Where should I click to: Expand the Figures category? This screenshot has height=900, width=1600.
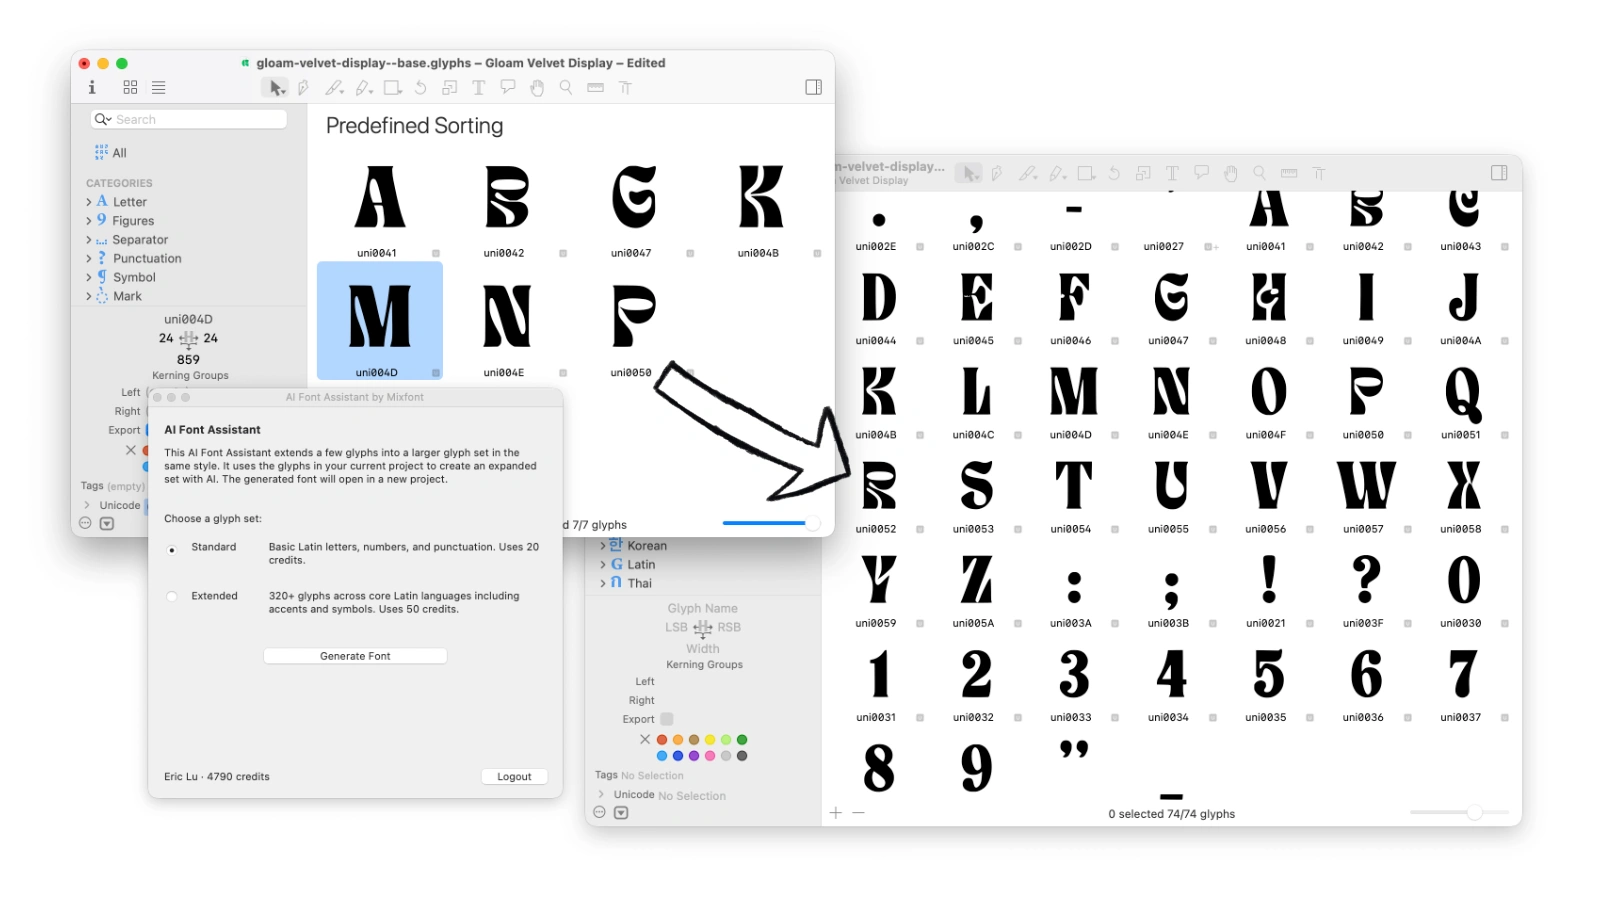(89, 221)
